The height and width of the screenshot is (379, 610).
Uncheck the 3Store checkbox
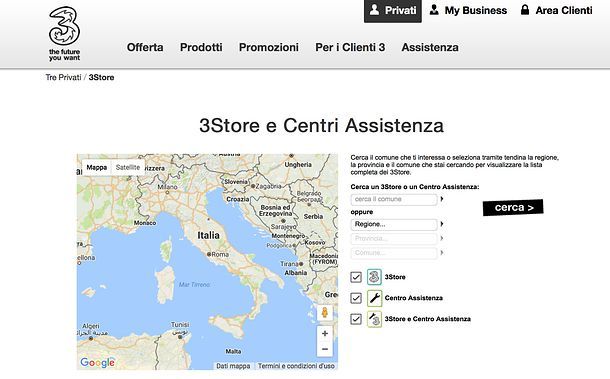tap(356, 277)
